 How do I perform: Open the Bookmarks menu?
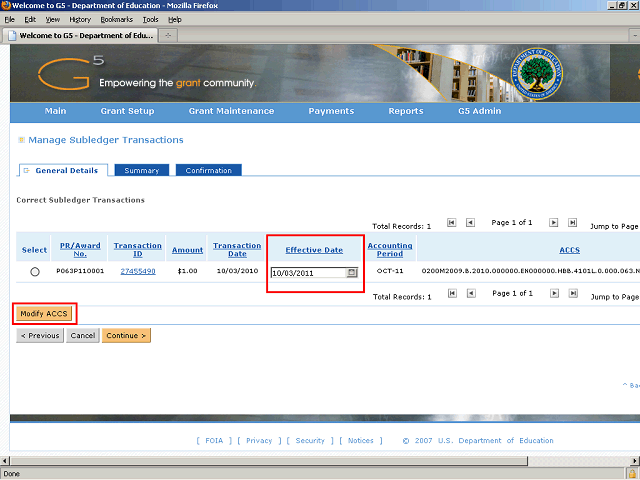pyautogui.click(x=117, y=20)
